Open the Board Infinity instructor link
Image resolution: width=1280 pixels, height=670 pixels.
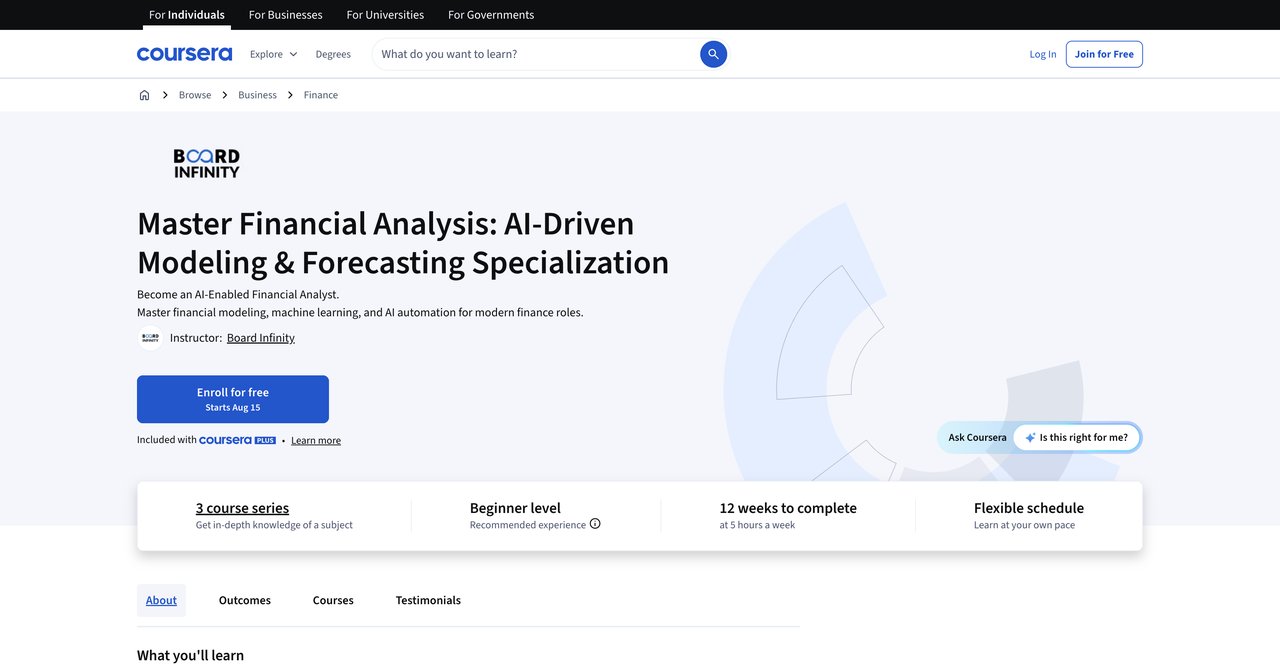pos(261,338)
